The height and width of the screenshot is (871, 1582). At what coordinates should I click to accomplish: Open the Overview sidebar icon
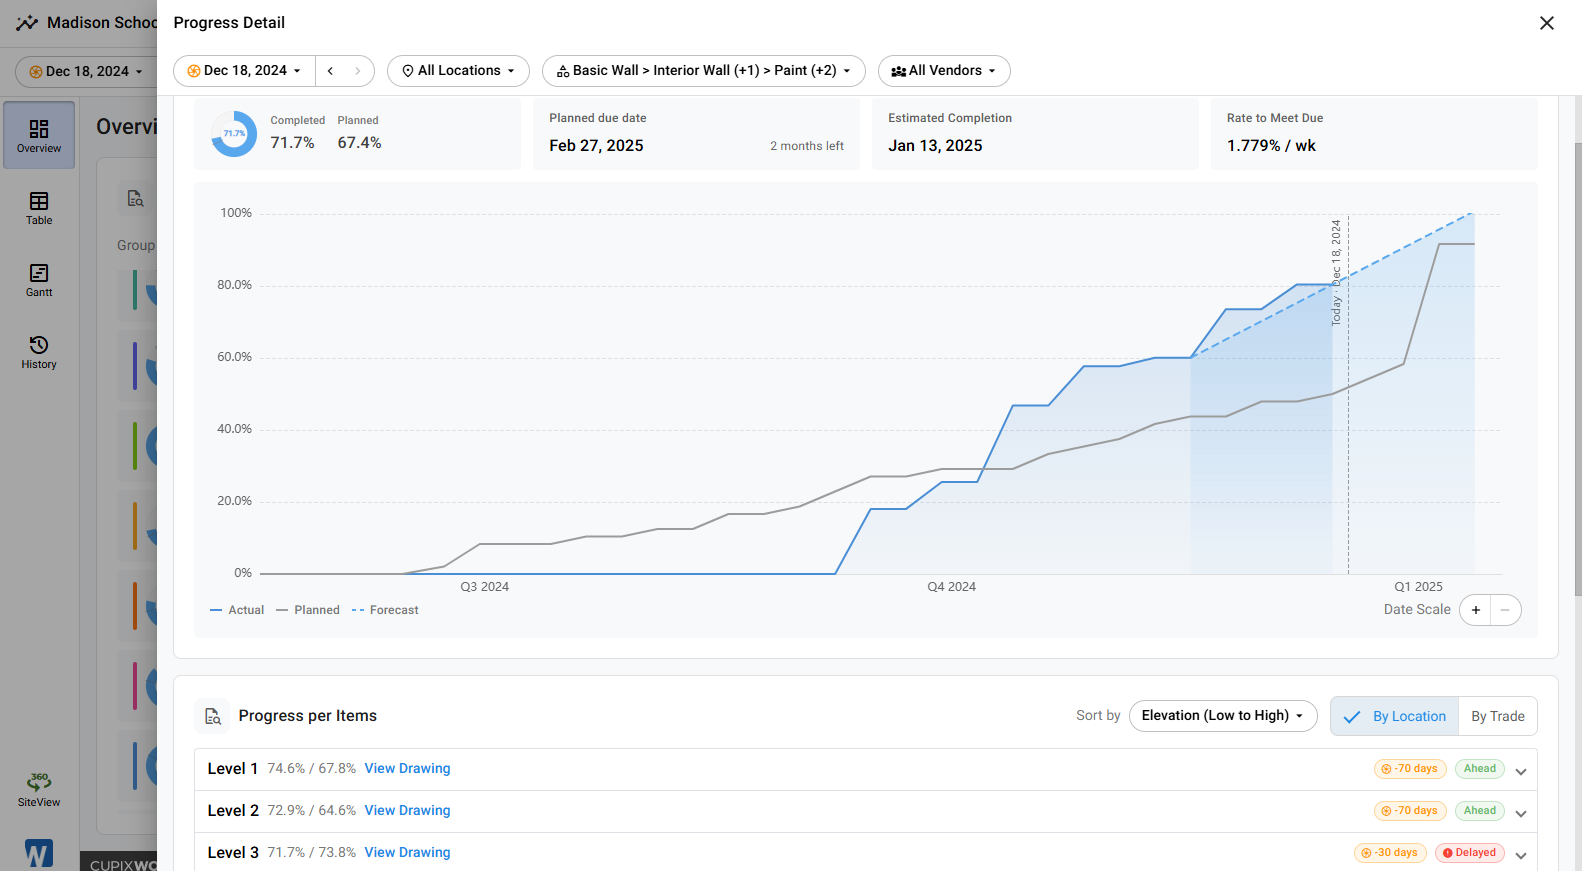pyautogui.click(x=39, y=135)
